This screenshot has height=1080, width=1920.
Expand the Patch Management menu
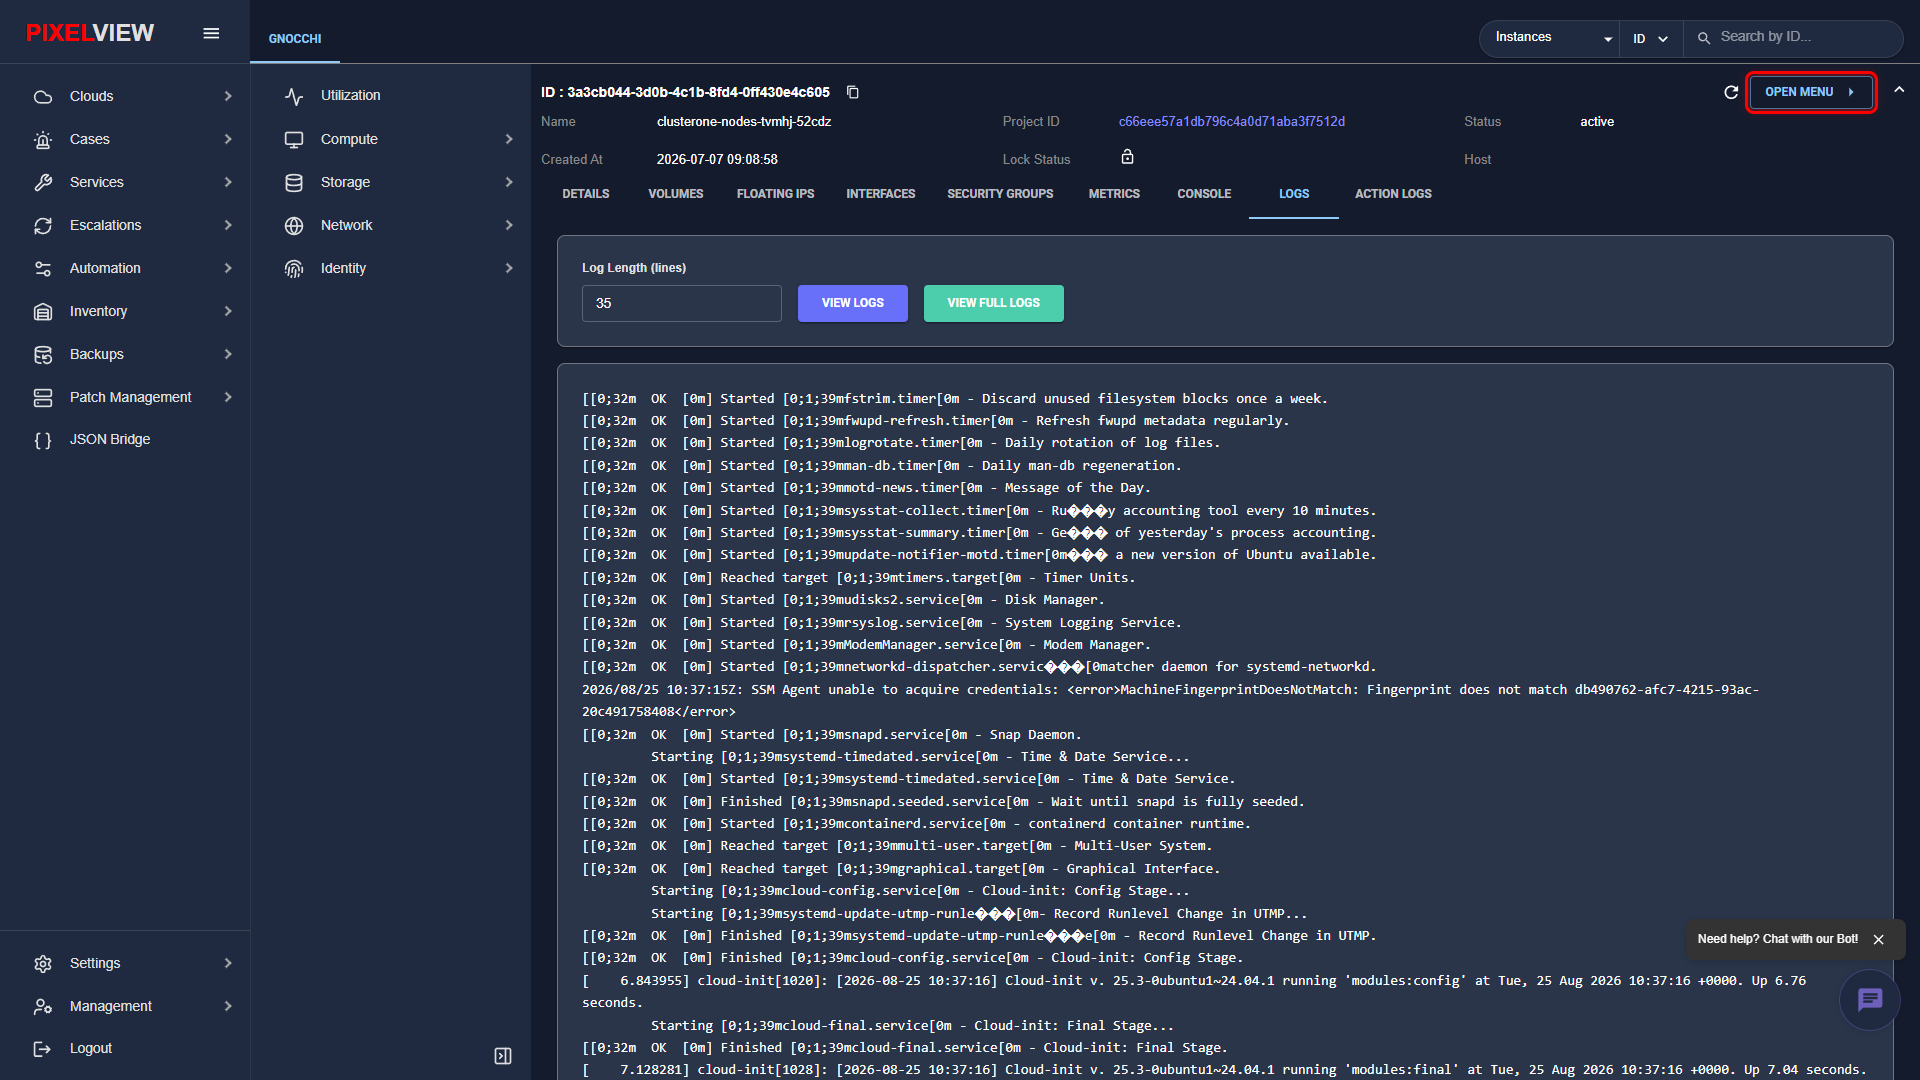coord(132,397)
